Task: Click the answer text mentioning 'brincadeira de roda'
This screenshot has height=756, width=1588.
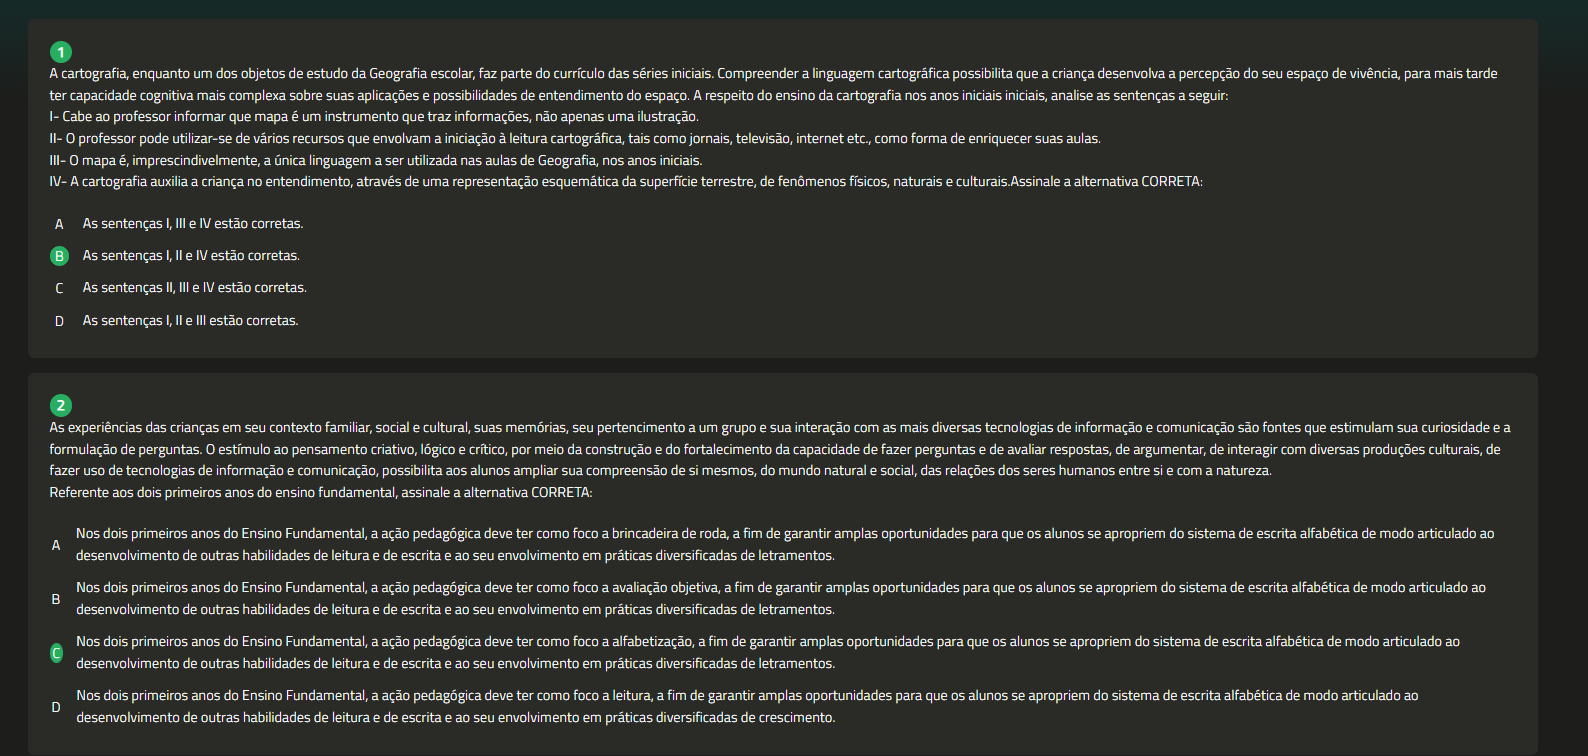Action: [x=785, y=545]
